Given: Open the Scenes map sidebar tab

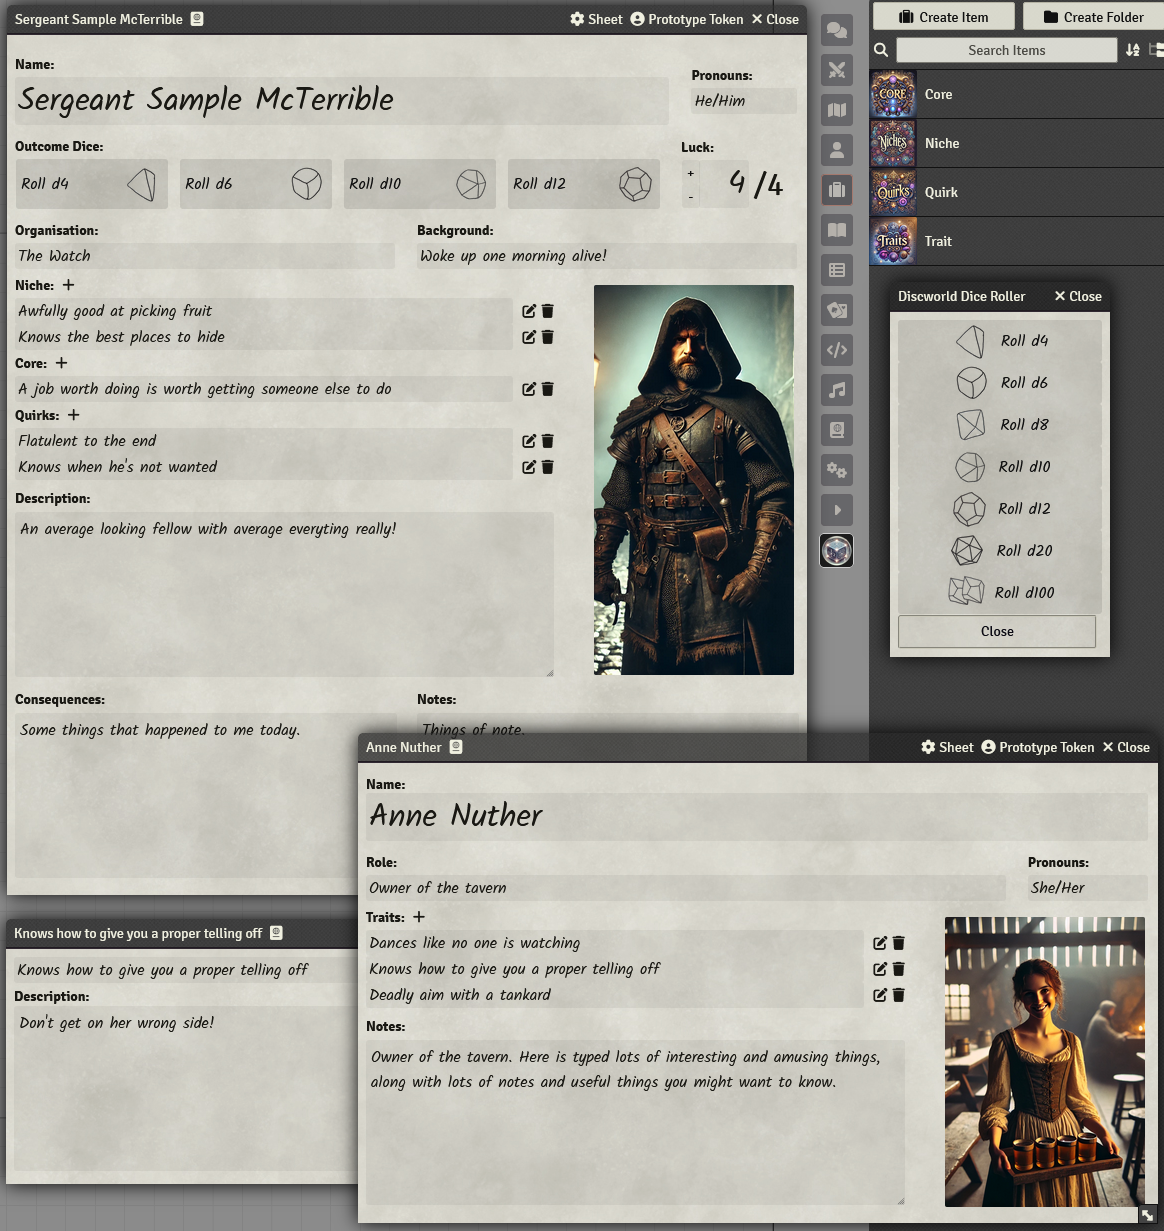Looking at the screenshot, I should 837,110.
